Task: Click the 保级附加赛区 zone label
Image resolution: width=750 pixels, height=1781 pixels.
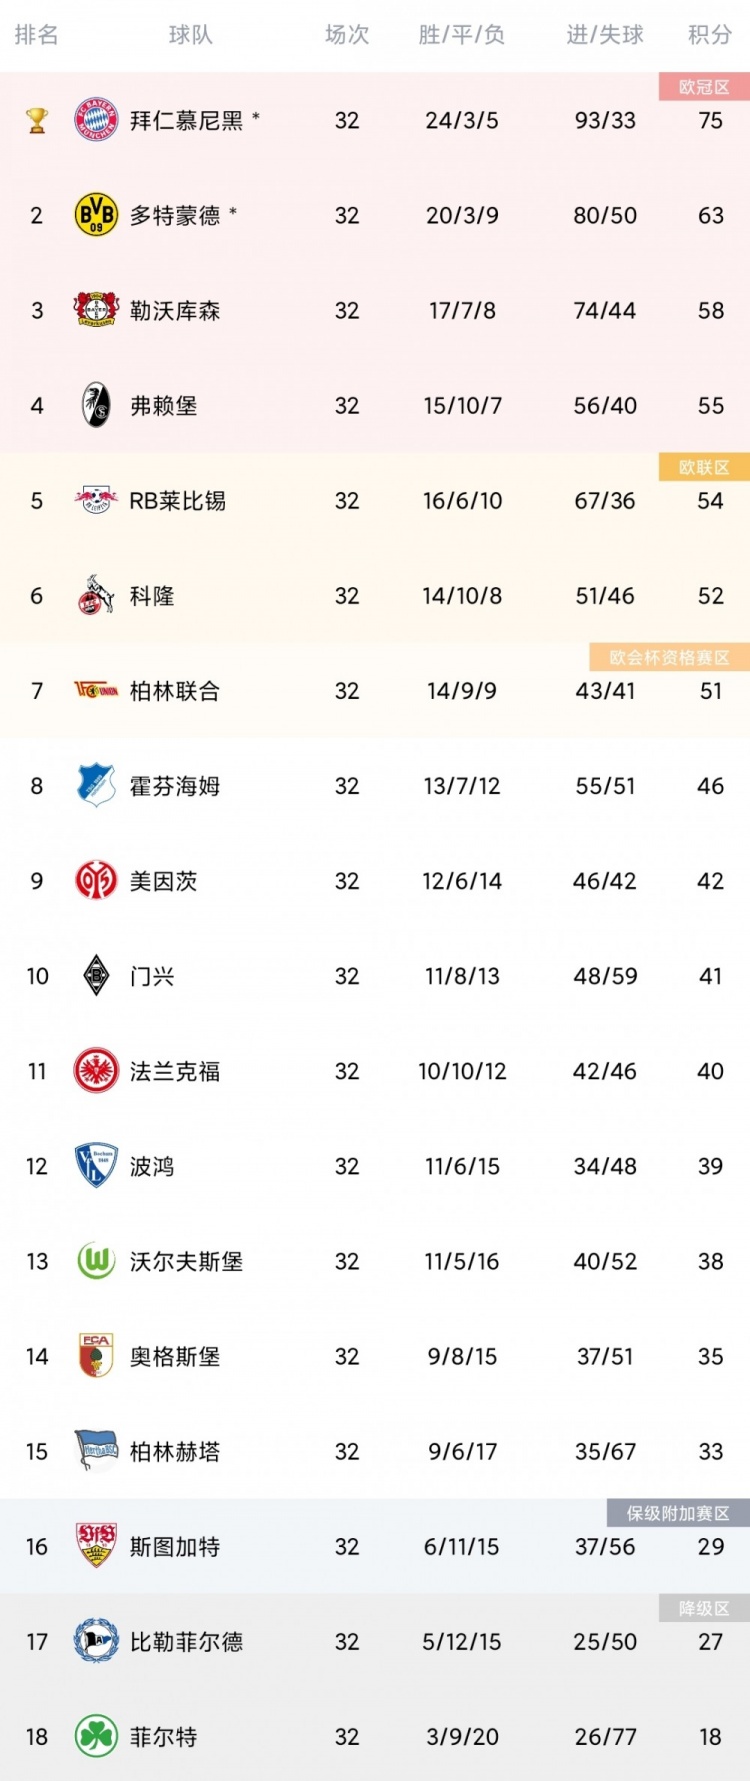Action: (x=678, y=1513)
